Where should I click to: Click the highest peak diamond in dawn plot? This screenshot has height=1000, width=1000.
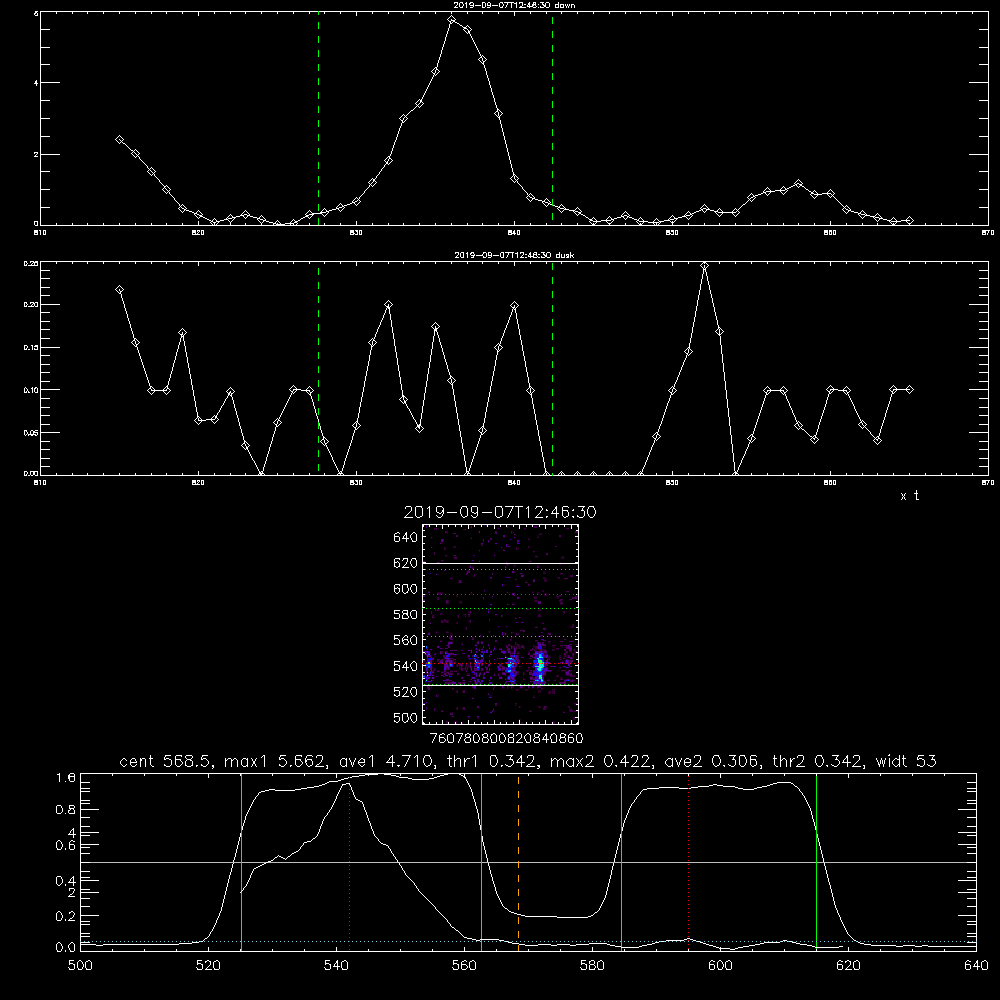(452, 20)
